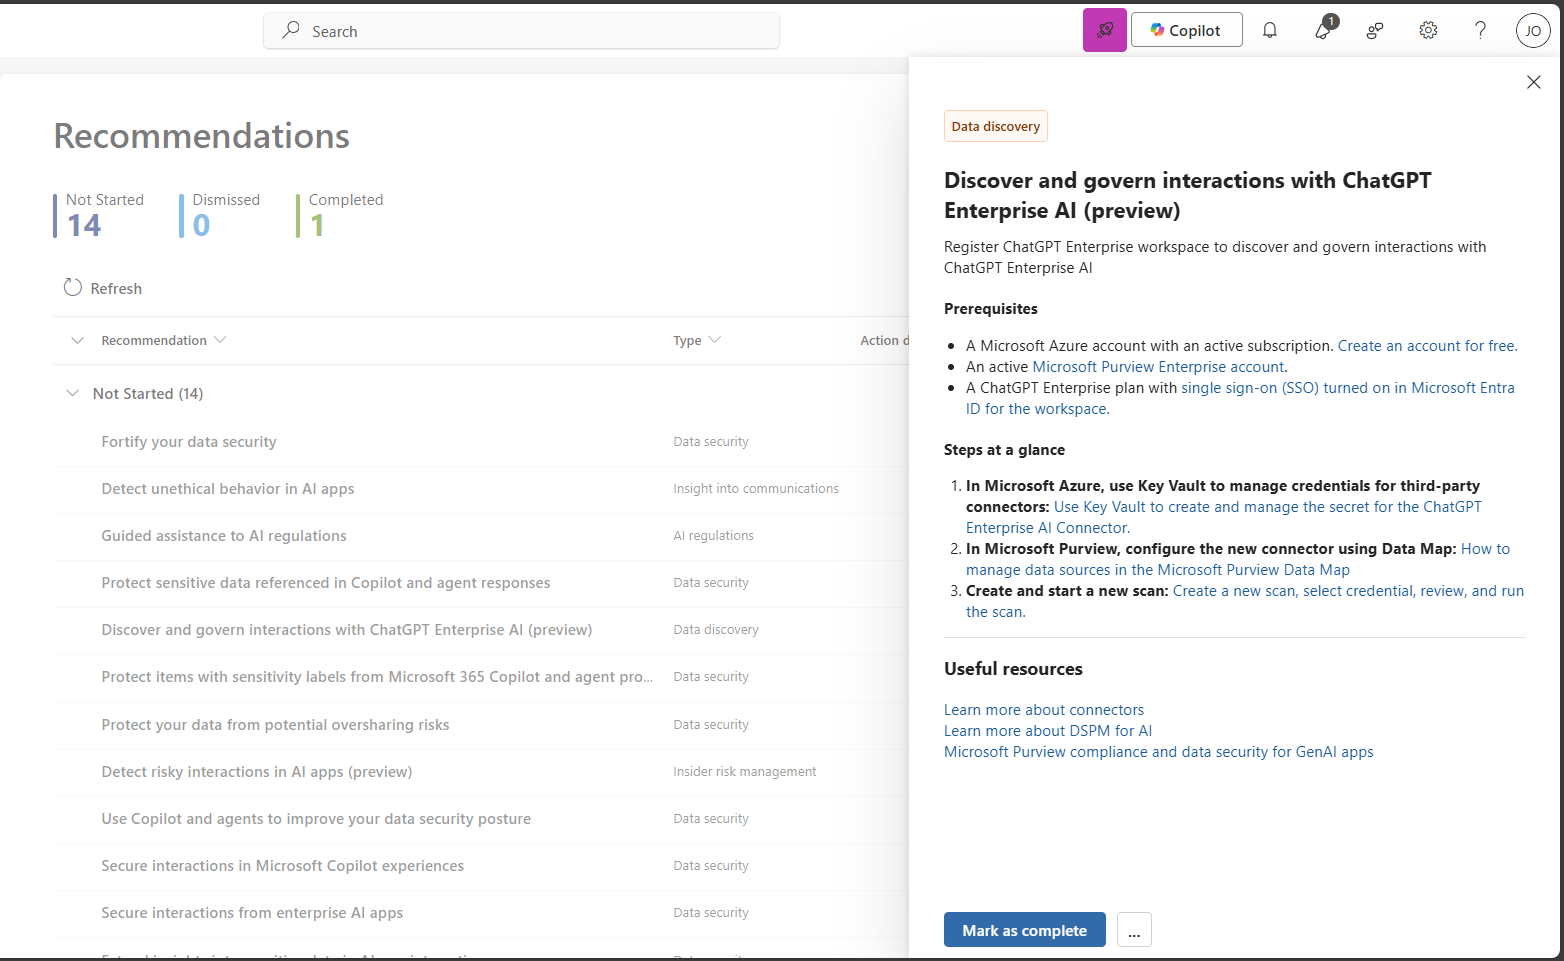Viewport: 1564px width, 961px height.
Task: Click the Mark as complete button
Action: (x=1025, y=930)
